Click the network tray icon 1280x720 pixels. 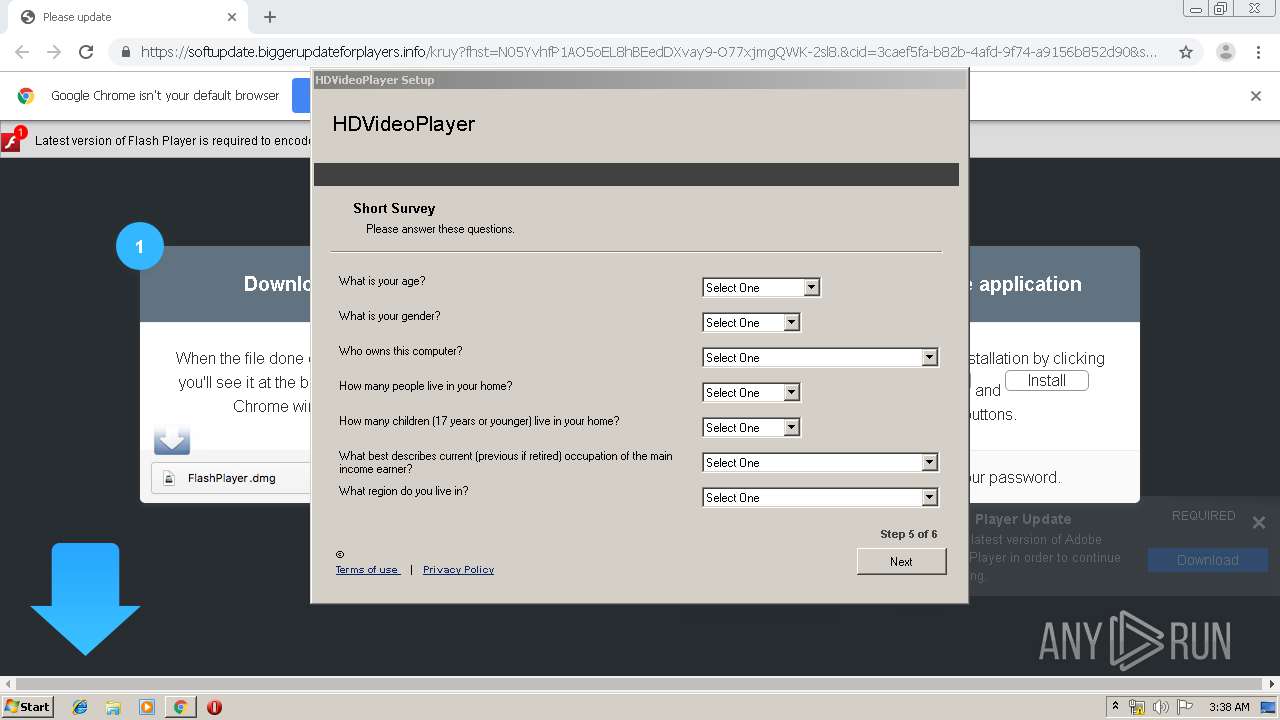pyautogui.click(x=1137, y=707)
